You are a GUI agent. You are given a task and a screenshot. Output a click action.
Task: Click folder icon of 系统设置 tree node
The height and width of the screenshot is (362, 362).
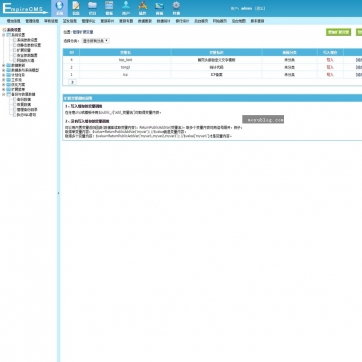pos(8,35)
